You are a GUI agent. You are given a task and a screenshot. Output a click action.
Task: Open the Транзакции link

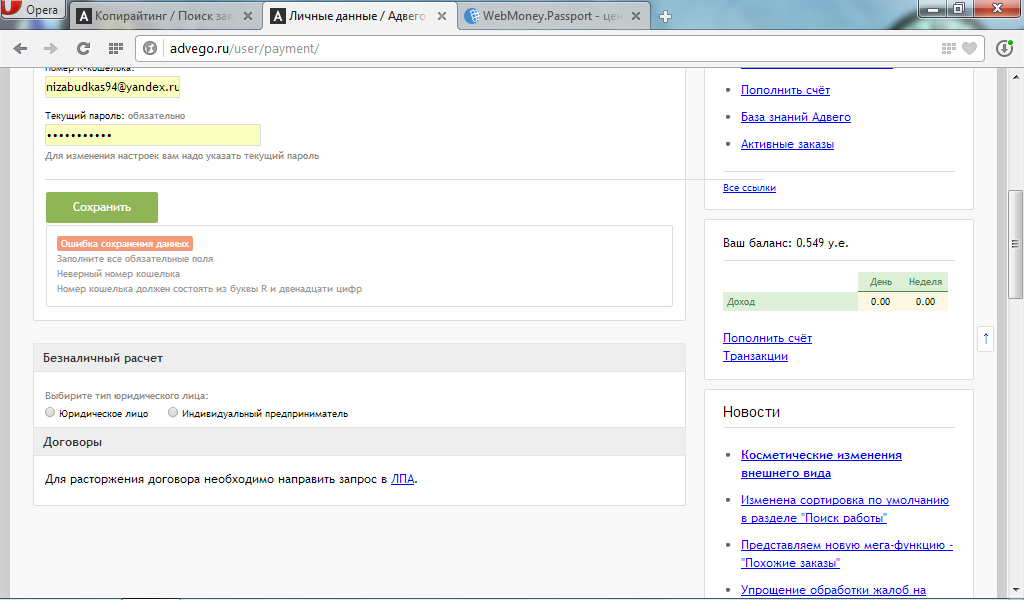click(755, 356)
